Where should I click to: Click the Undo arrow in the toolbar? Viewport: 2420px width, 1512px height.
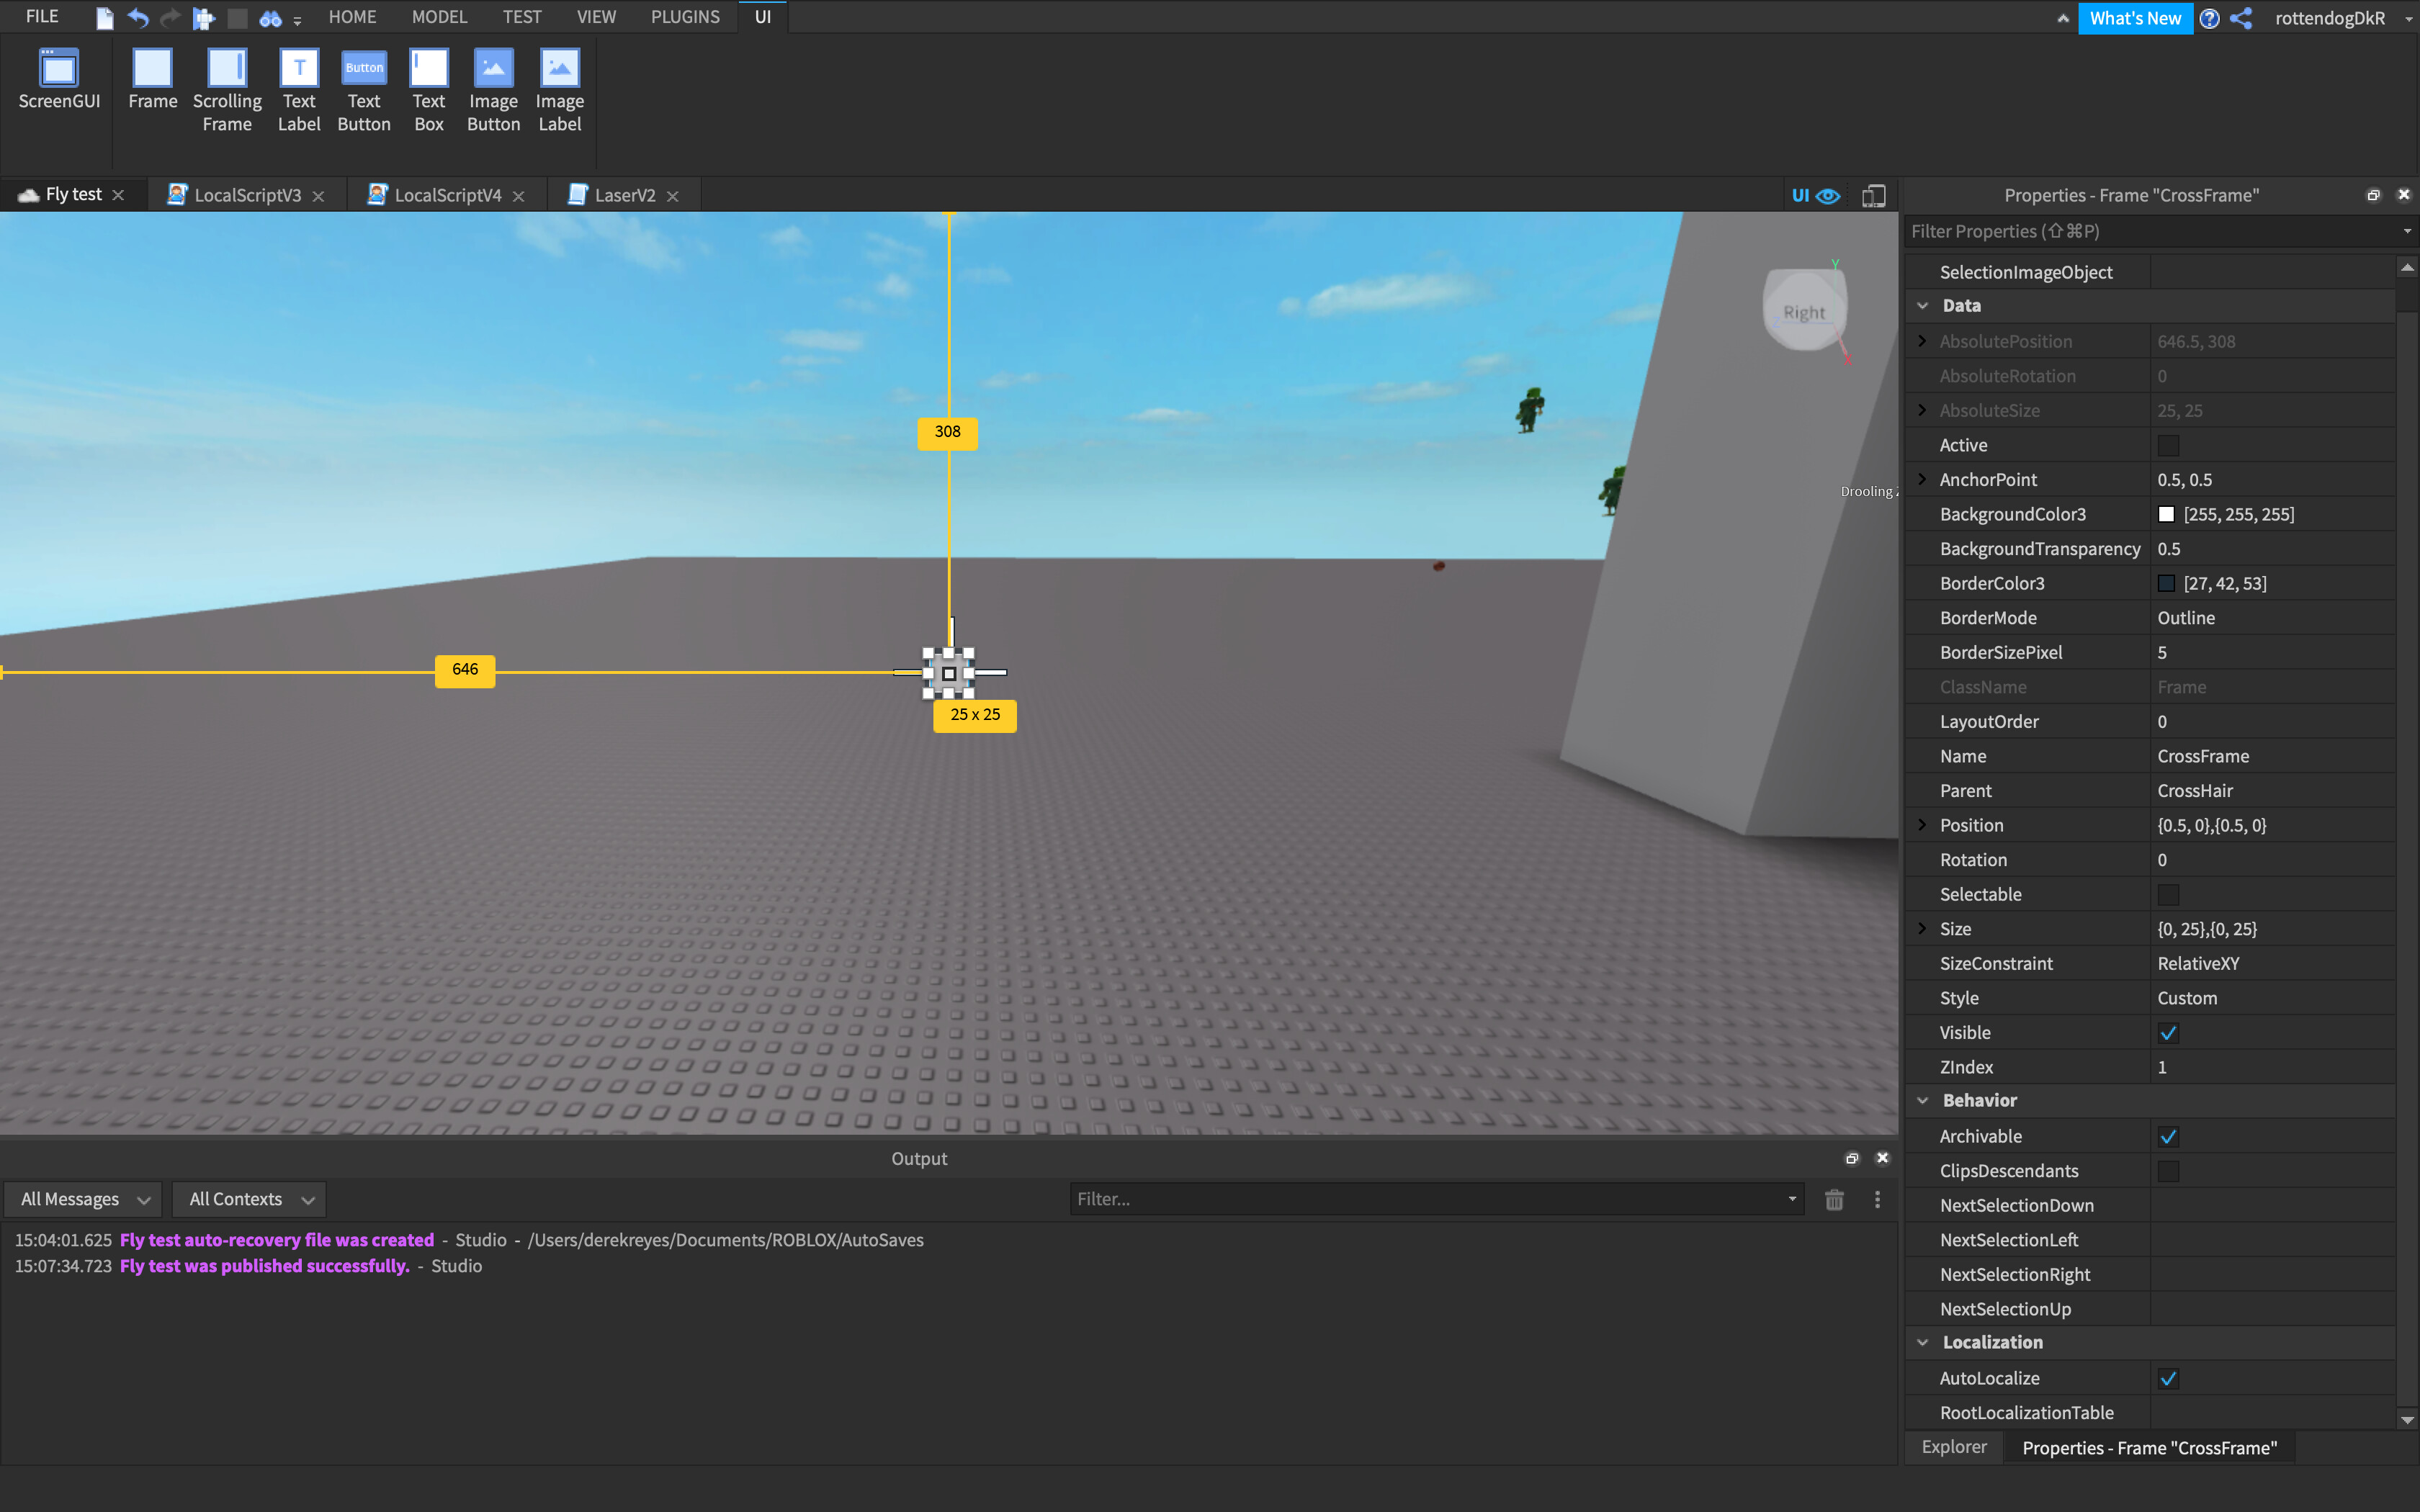[139, 17]
